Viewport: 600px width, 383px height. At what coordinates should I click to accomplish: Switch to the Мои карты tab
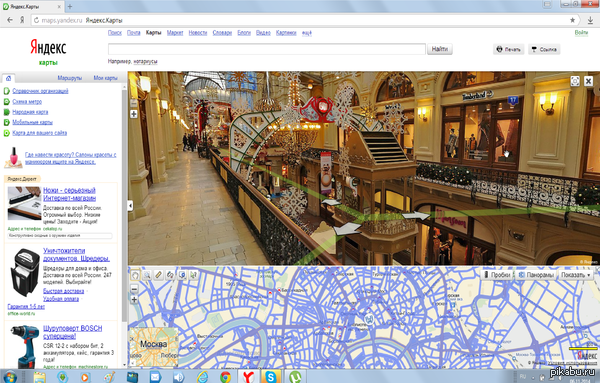pos(105,78)
